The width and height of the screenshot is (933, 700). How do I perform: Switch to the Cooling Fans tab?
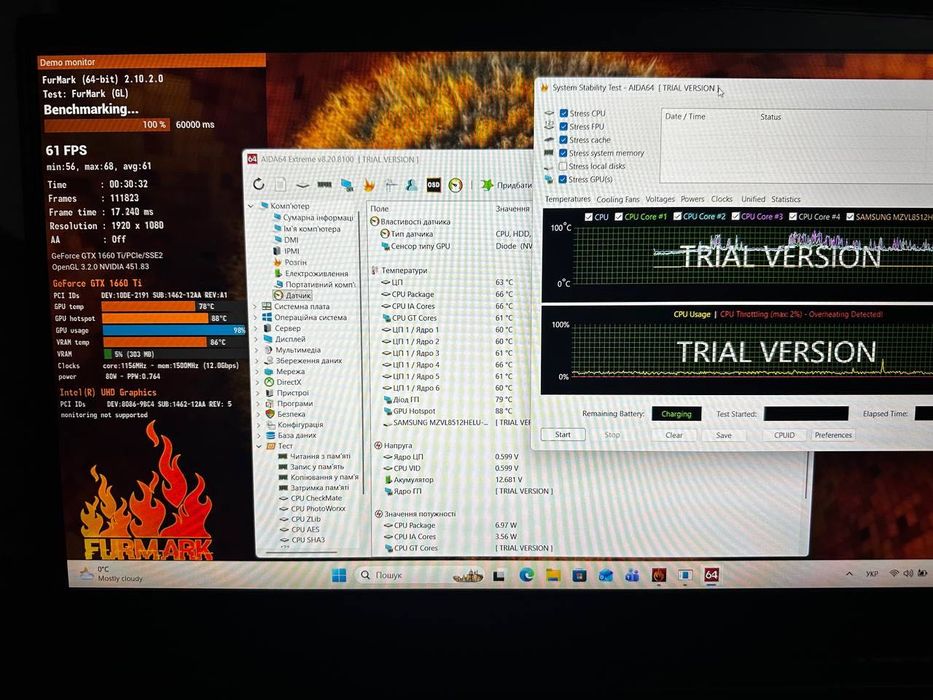tap(618, 199)
